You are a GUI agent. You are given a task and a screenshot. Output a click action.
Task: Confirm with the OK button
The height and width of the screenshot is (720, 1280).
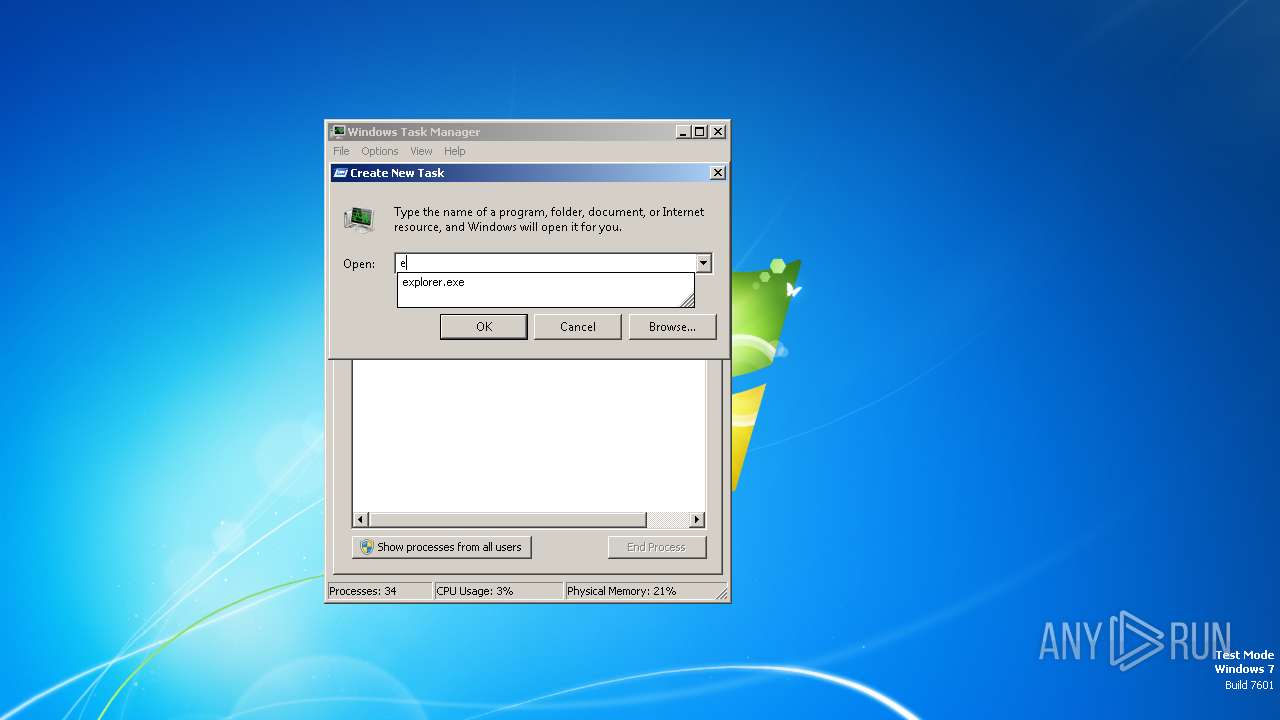pyautogui.click(x=484, y=327)
